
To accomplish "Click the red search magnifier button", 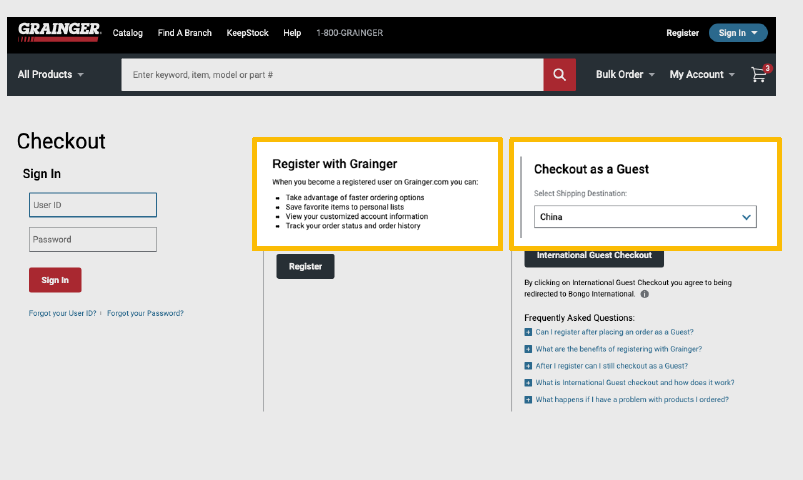I will (x=559, y=75).
